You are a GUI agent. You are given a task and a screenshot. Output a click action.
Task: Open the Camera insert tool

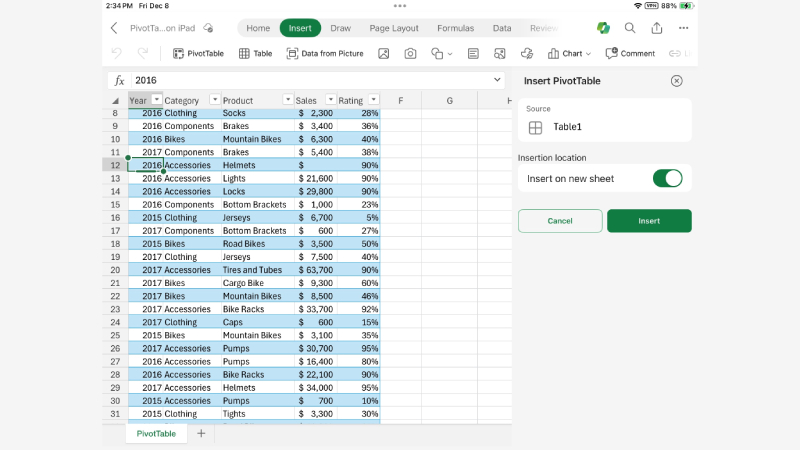(x=410, y=54)
